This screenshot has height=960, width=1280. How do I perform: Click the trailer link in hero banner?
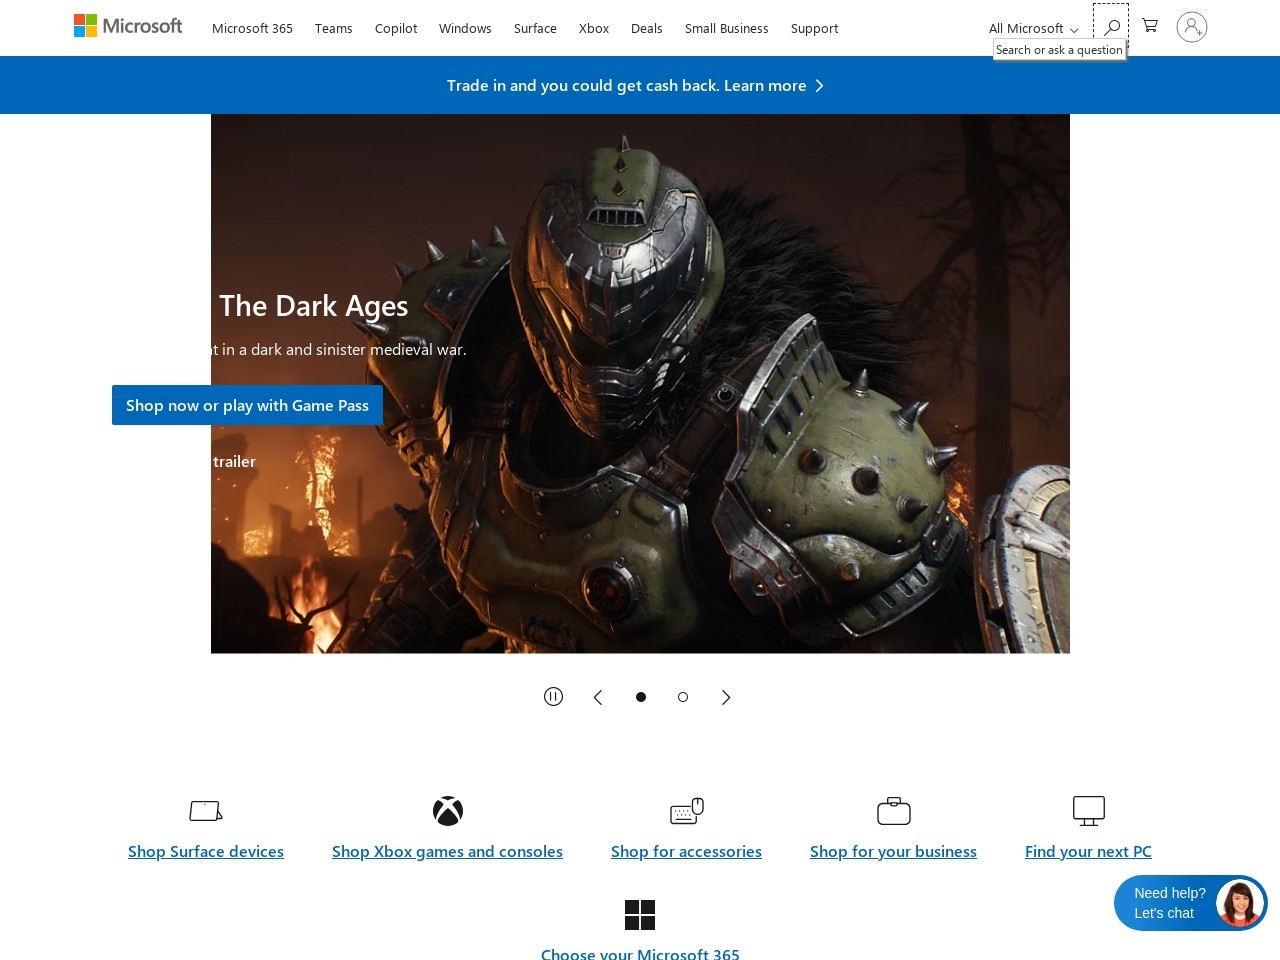pyautogui.click(x=234, y=462)
